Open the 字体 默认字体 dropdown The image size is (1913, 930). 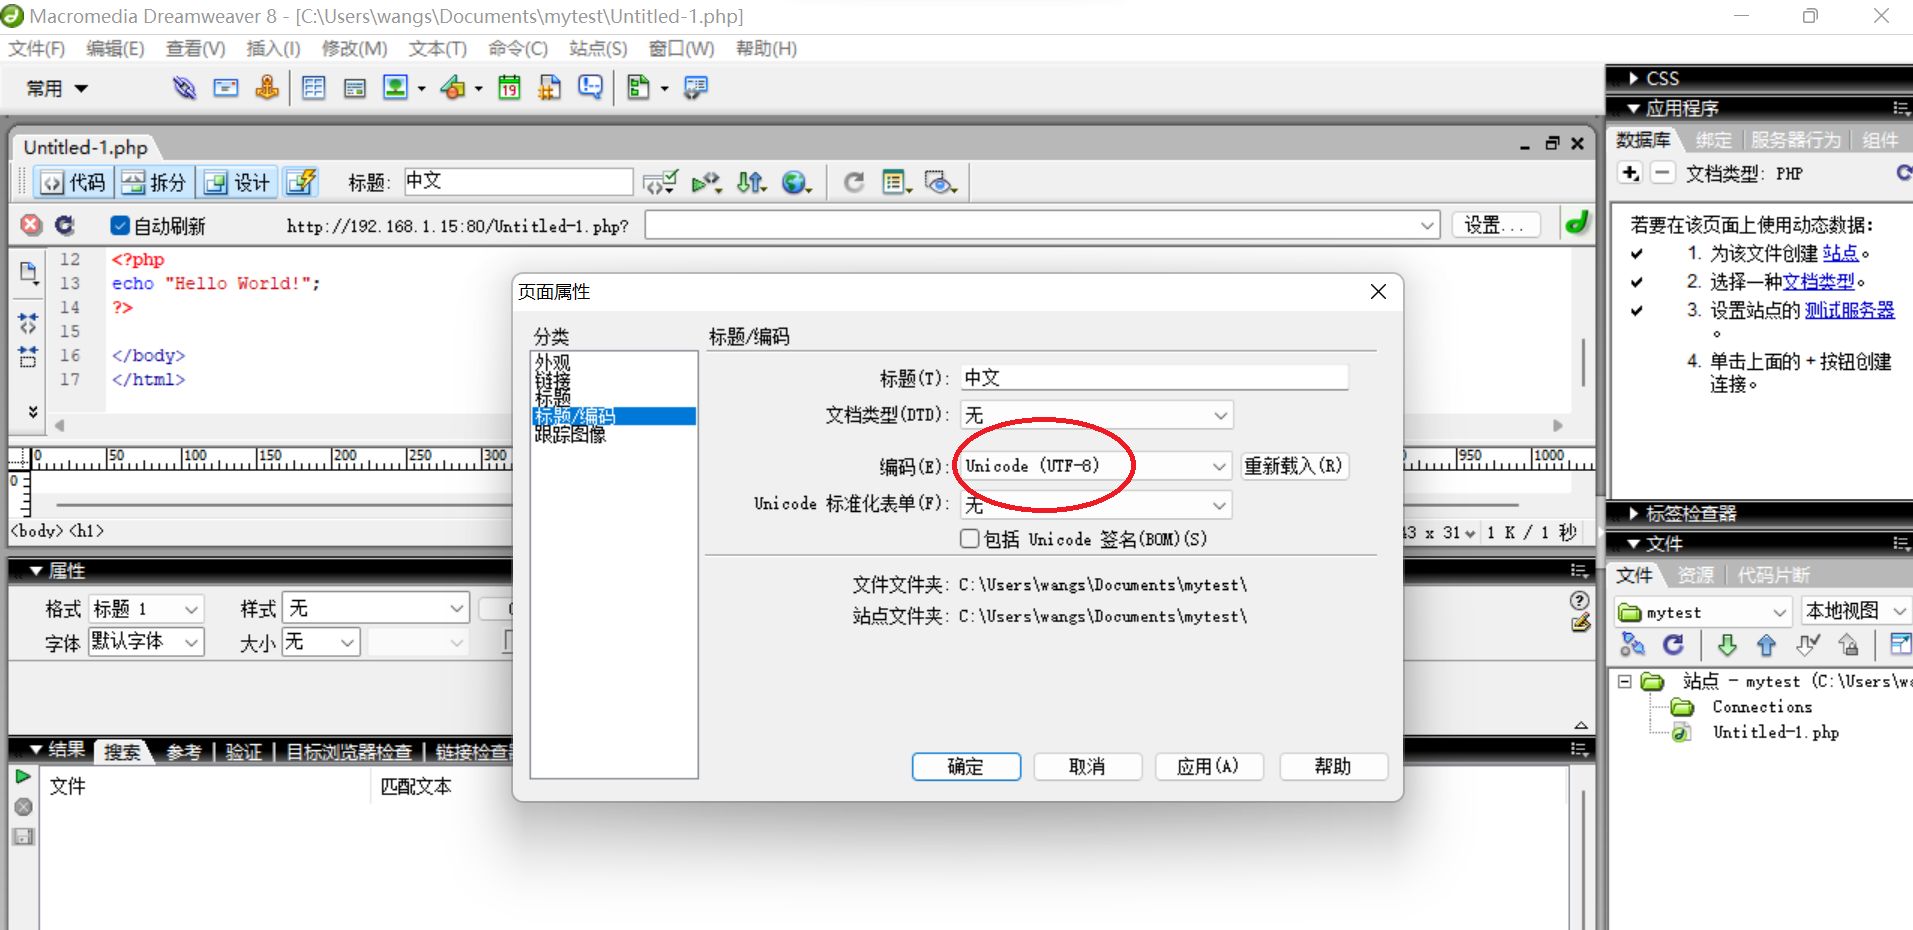coord(147,641)
